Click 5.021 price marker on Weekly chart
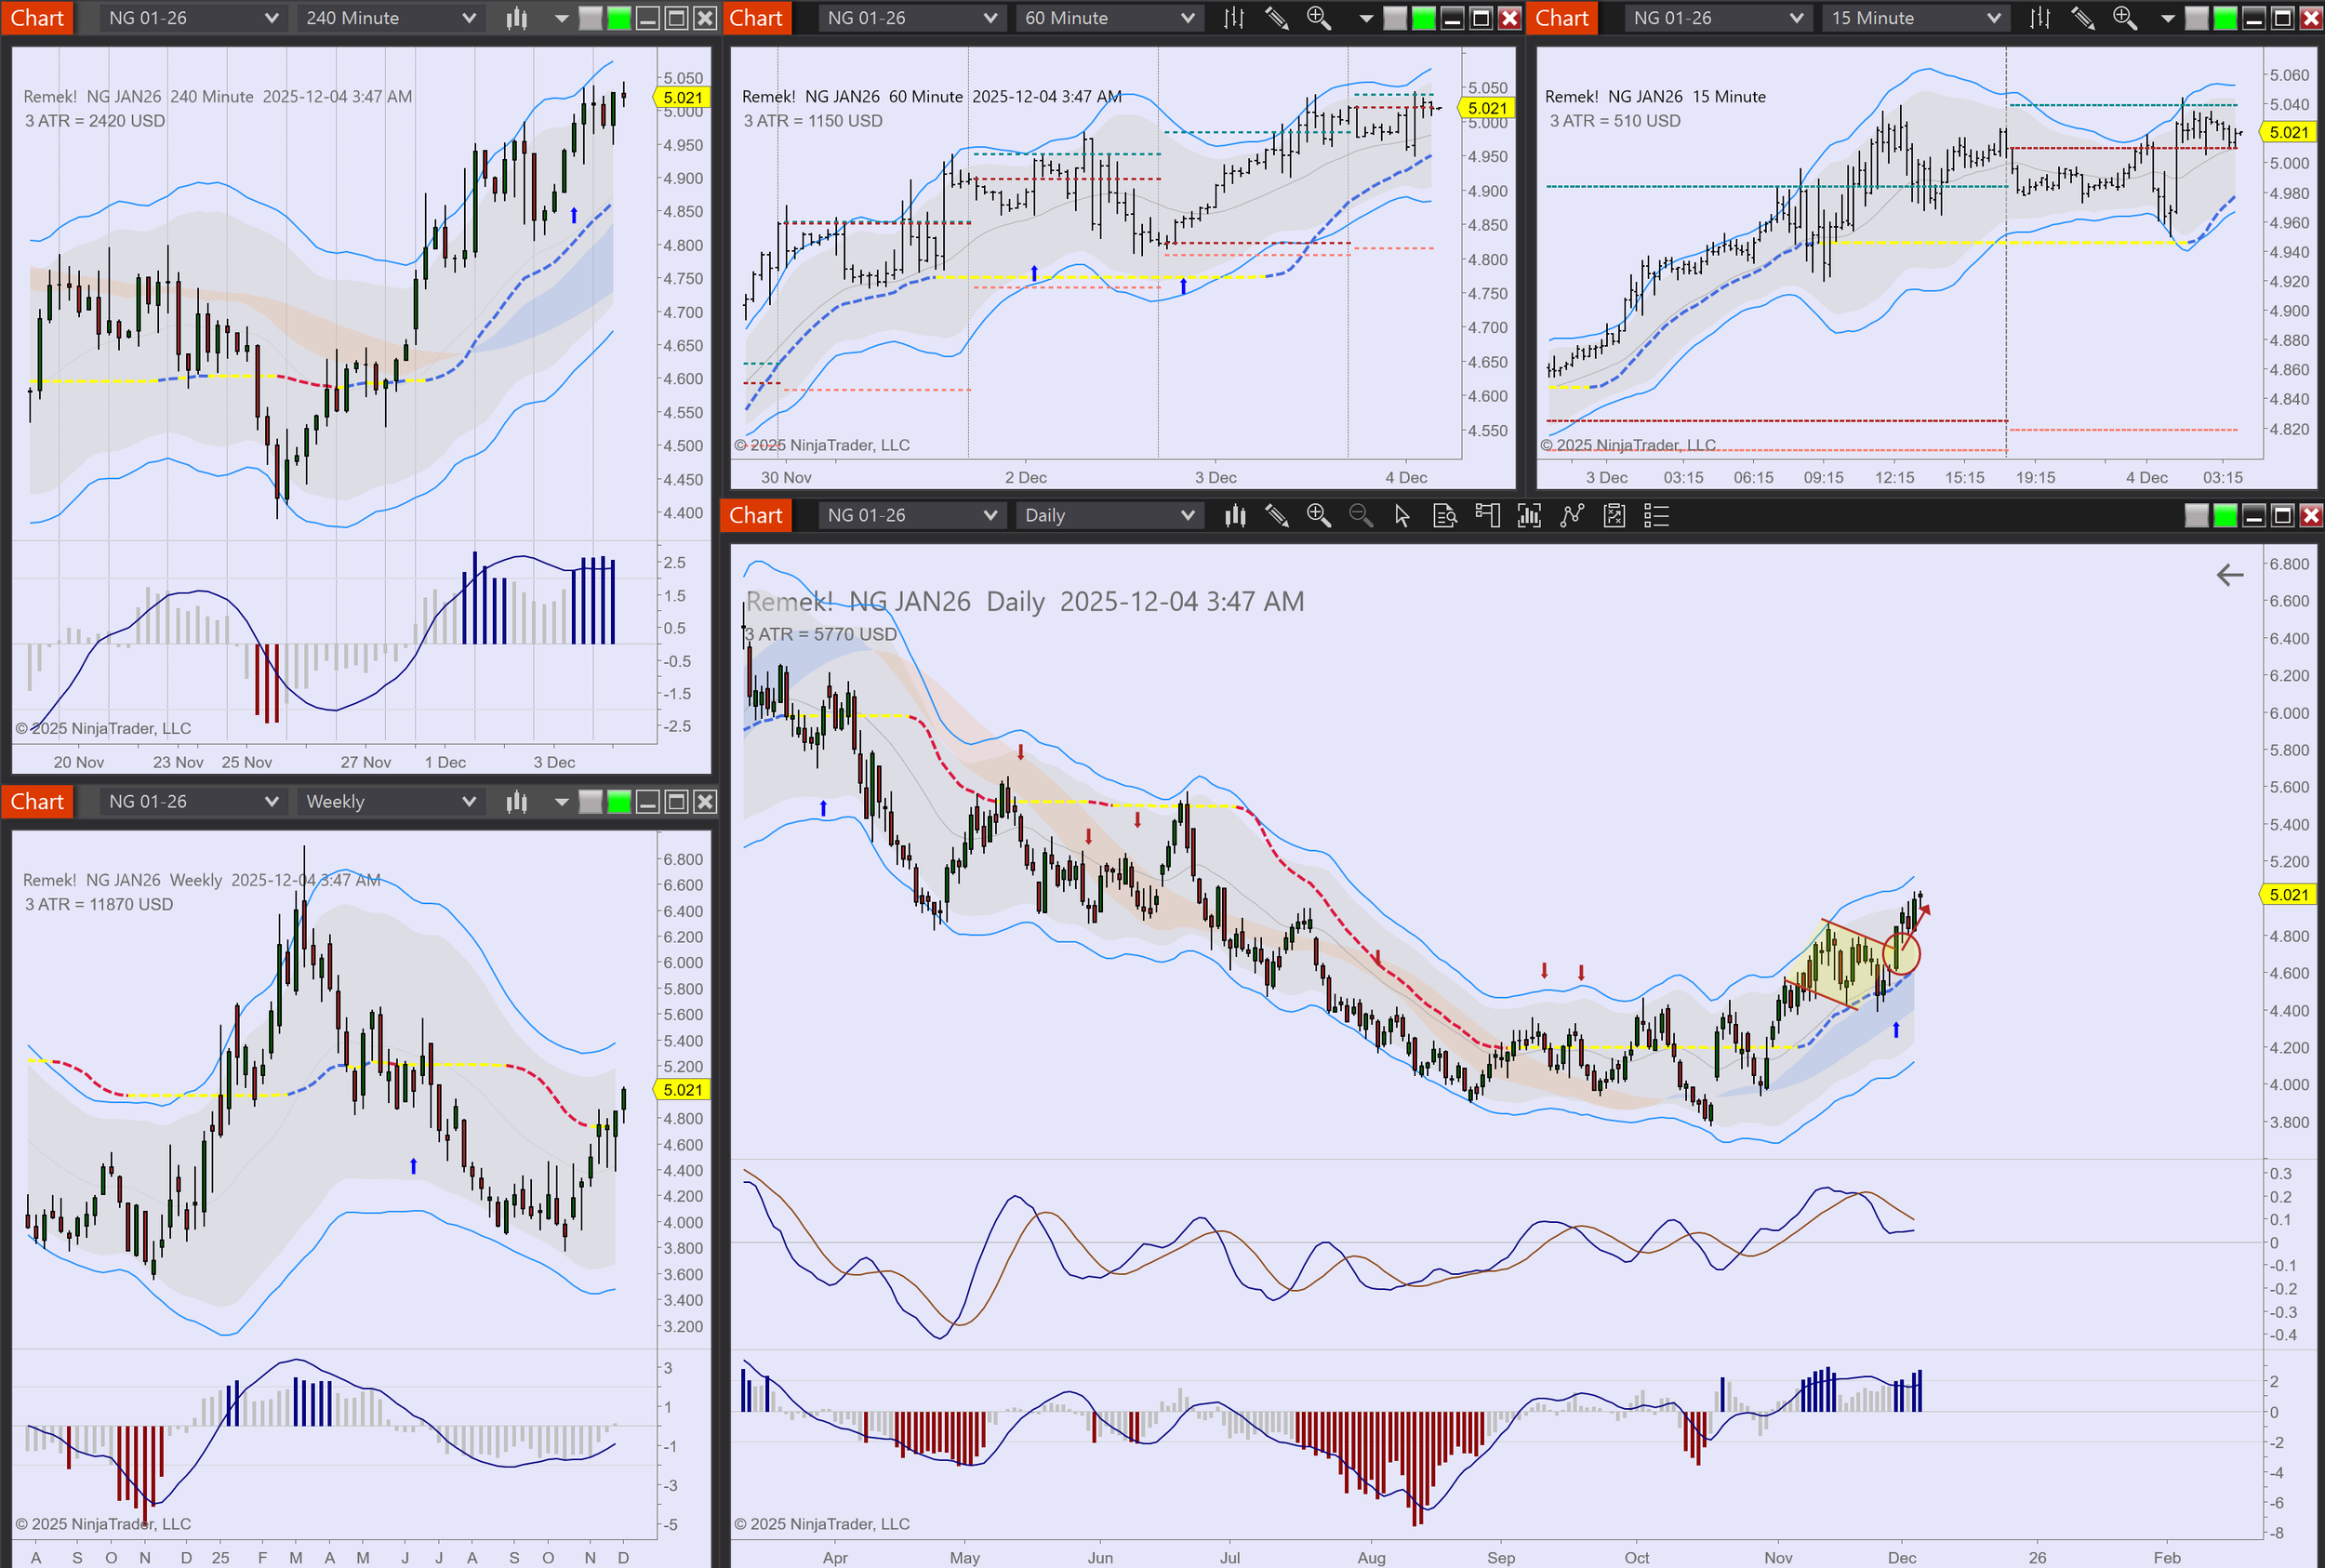The width and height of the screenshot is (2325, 1568). coord(682,1090)
